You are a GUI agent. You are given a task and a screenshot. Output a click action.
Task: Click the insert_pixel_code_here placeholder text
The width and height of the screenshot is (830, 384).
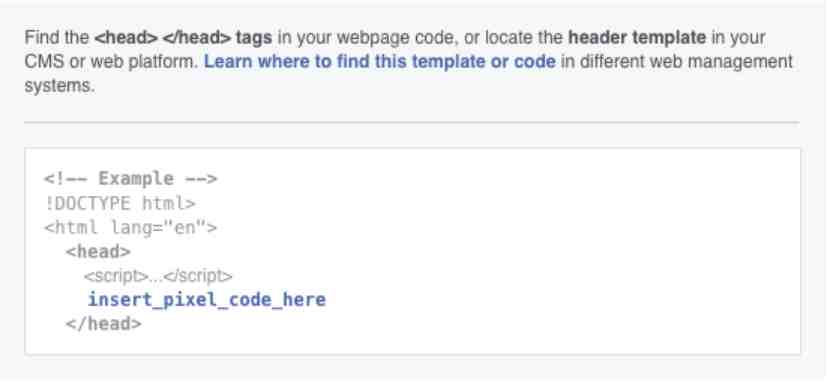[206, 299]
